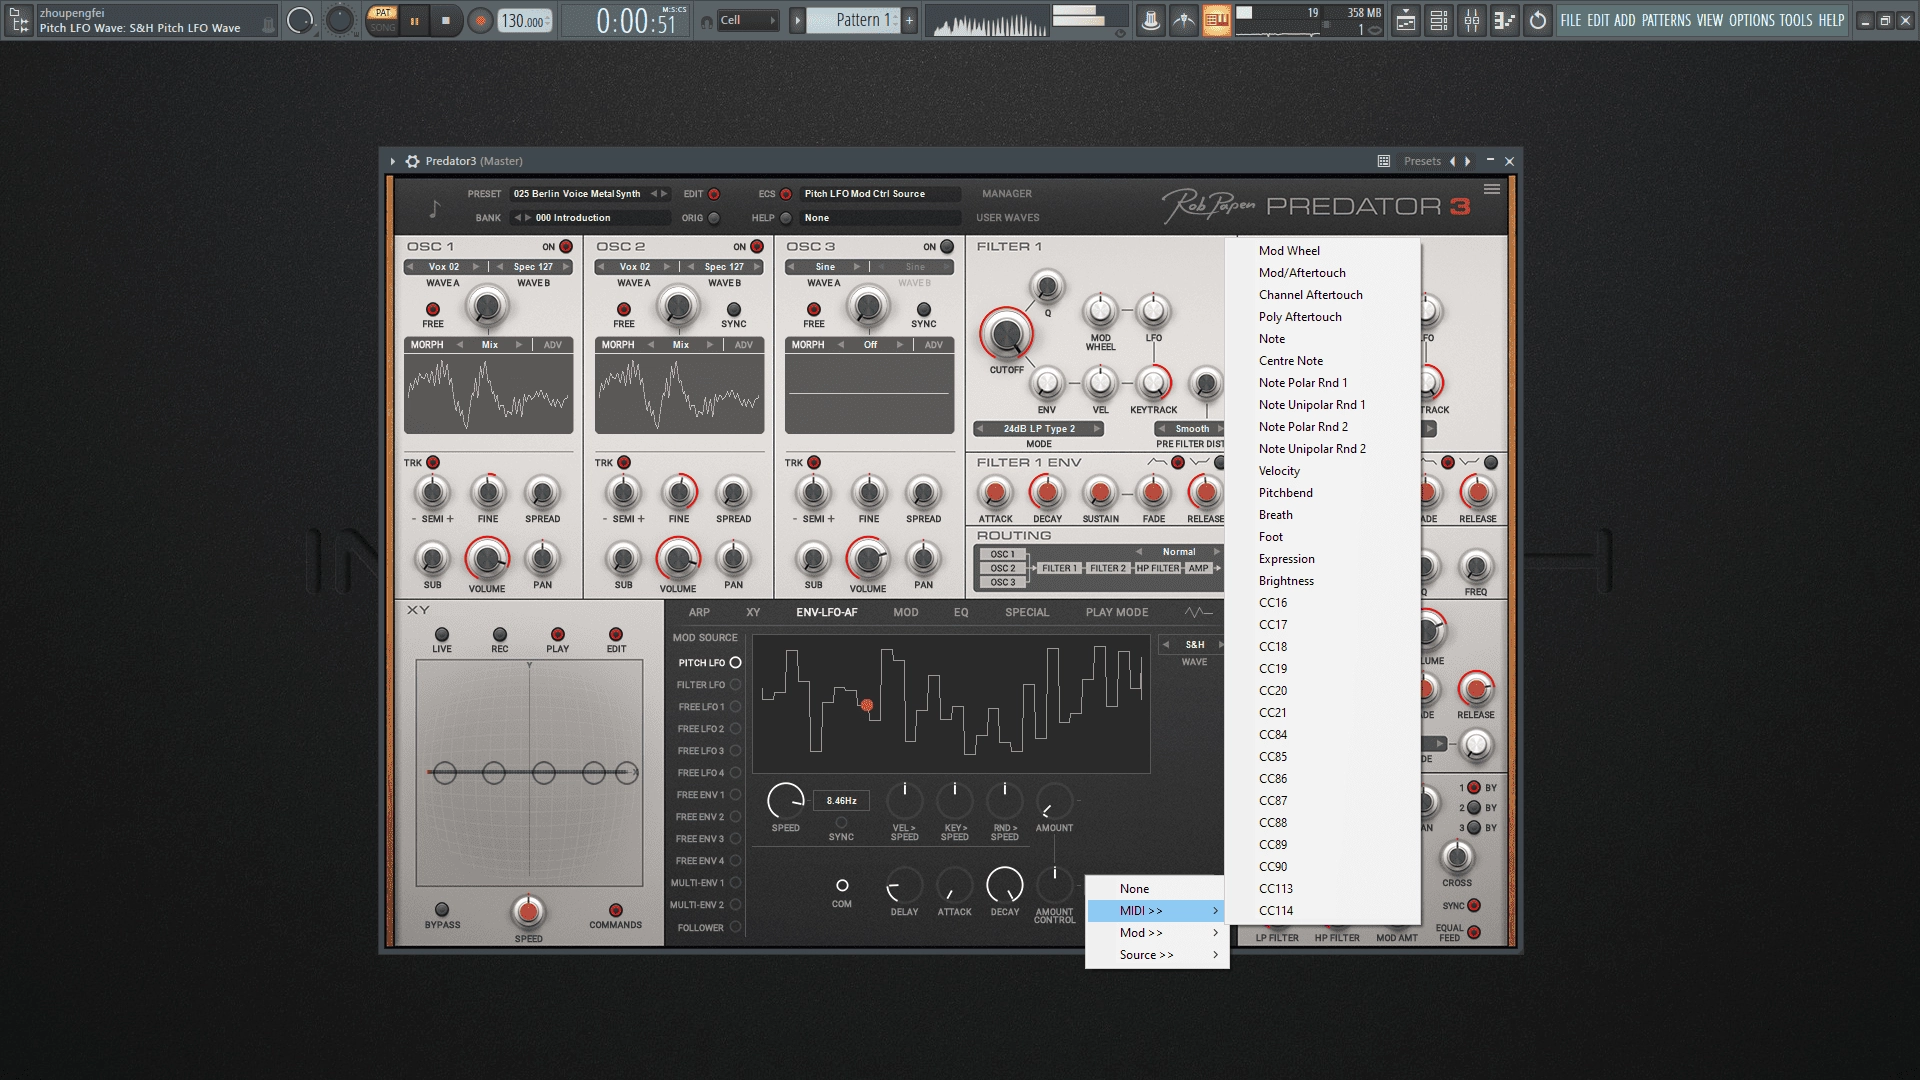This screenshot has width=1920, height=1080.
Task: Toggle the HELP LED button
Action: pos(786,218)
